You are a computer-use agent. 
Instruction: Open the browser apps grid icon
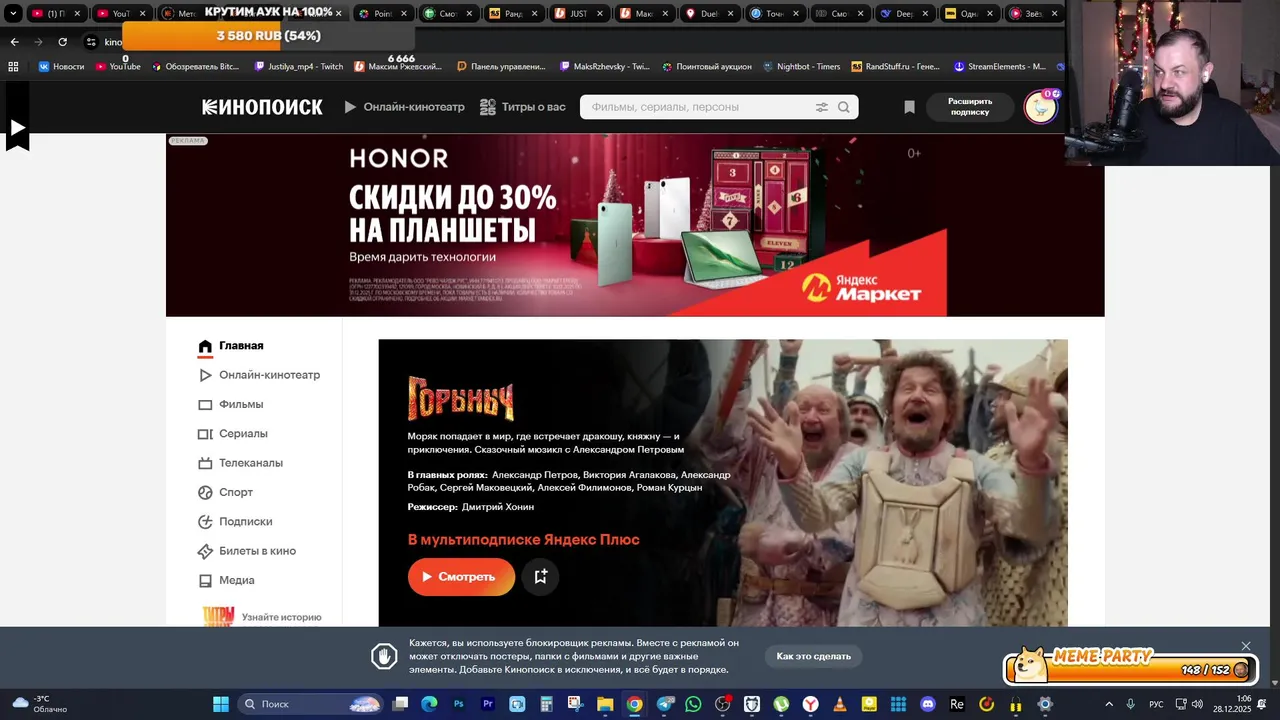[x=13, y=66]
